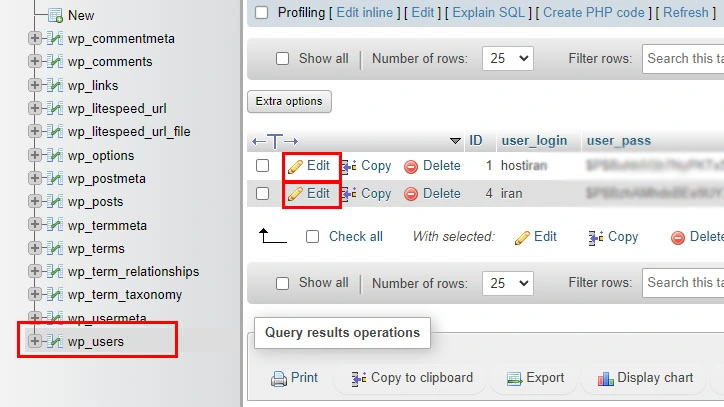724x407 pixels.
Task: Open the wp_postmeta table
Action: tap(107, 178)
